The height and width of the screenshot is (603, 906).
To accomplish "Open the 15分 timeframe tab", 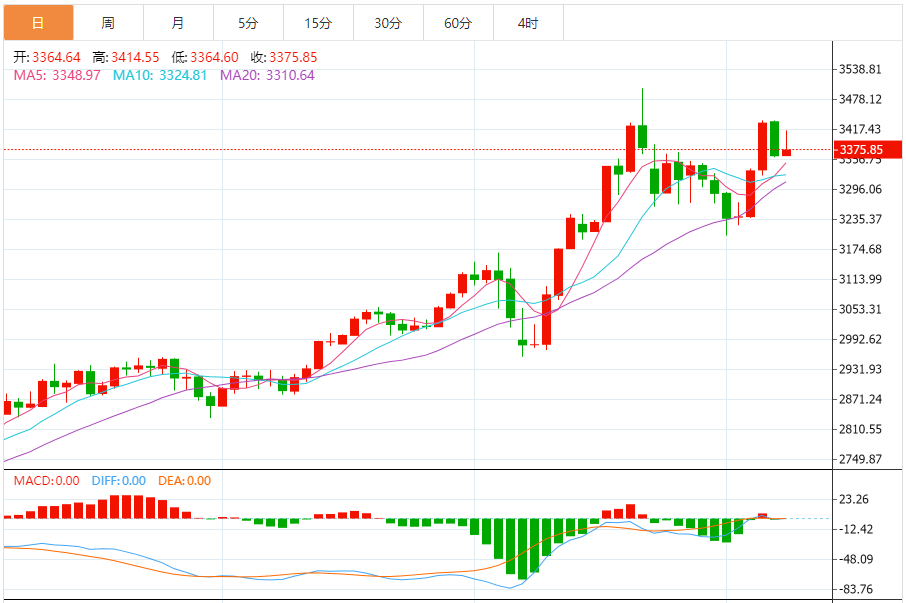I will [x=318, y=23].
